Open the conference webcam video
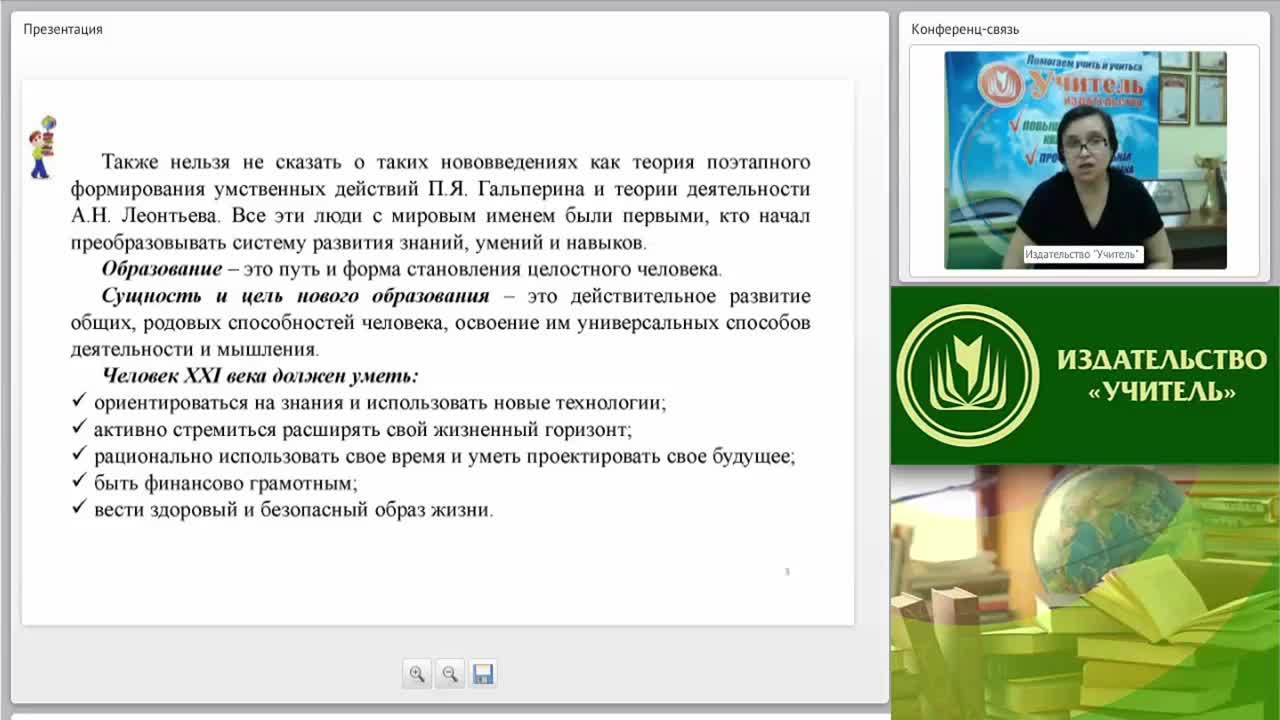 [x=1085, y=160]
